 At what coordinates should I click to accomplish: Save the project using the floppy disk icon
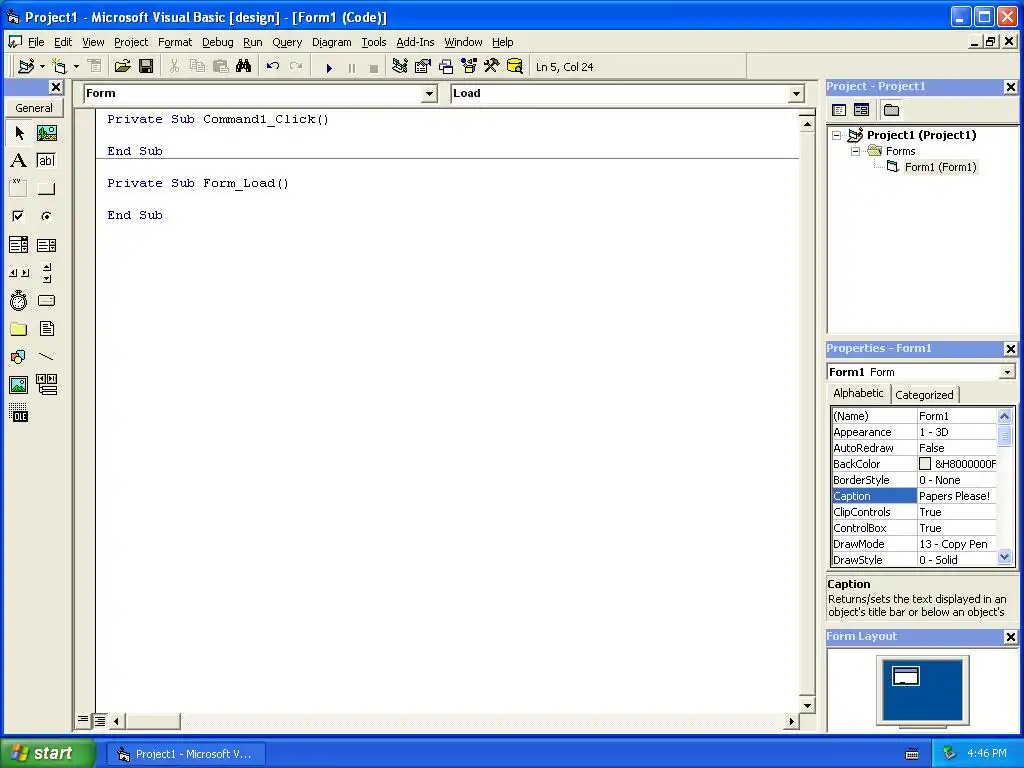tap(146, 67)
